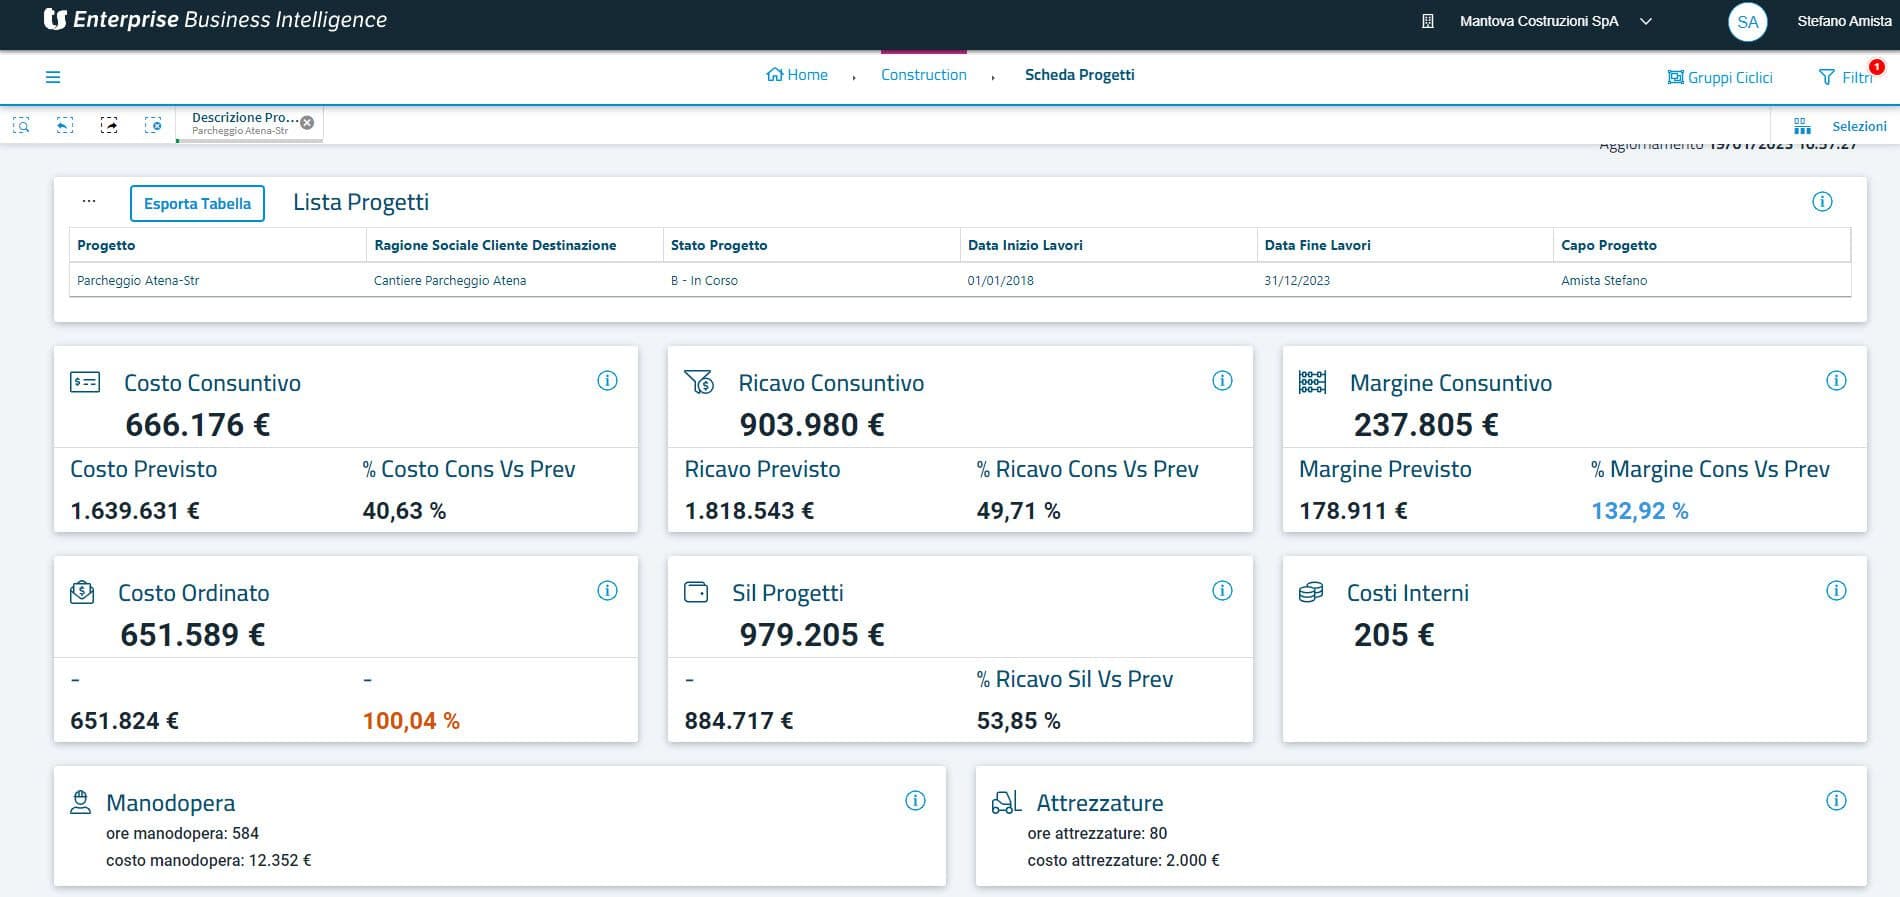Screen dimensions: 1900x897
Task: Show info for Costi Interni card
Action: click(x=1836, y=591)
